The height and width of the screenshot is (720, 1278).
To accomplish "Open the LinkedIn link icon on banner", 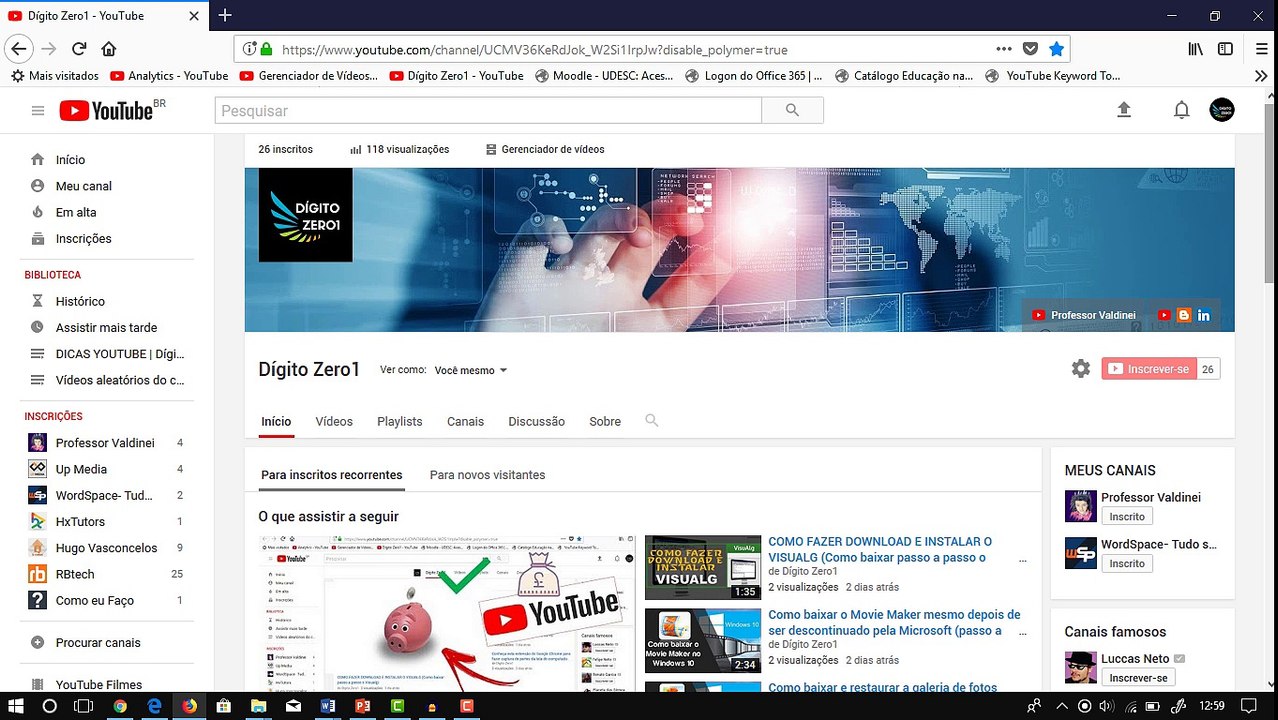I will (x=1204, y=315).
